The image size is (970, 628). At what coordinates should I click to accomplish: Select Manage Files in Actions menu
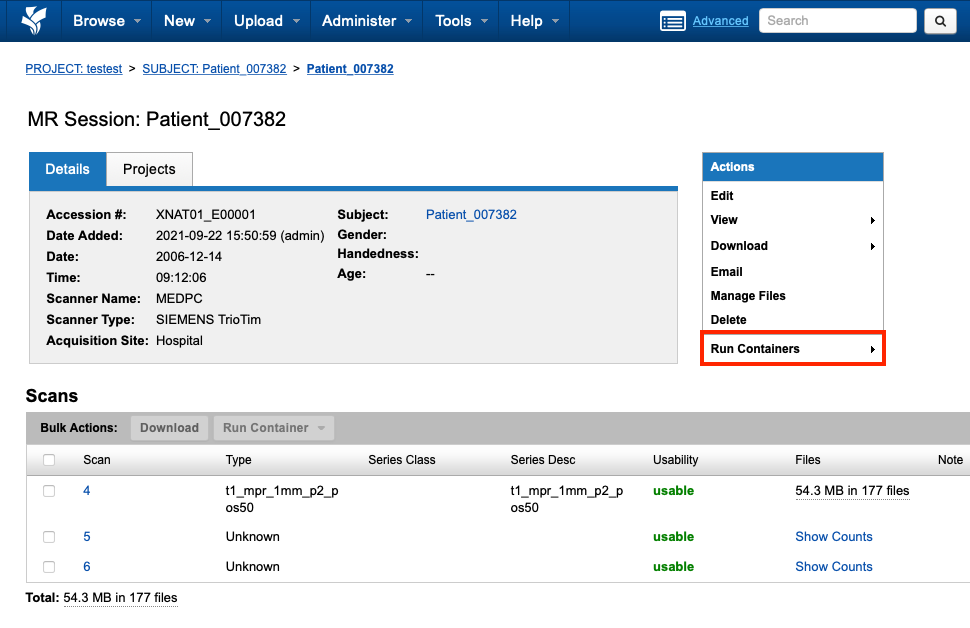[748, 296]
